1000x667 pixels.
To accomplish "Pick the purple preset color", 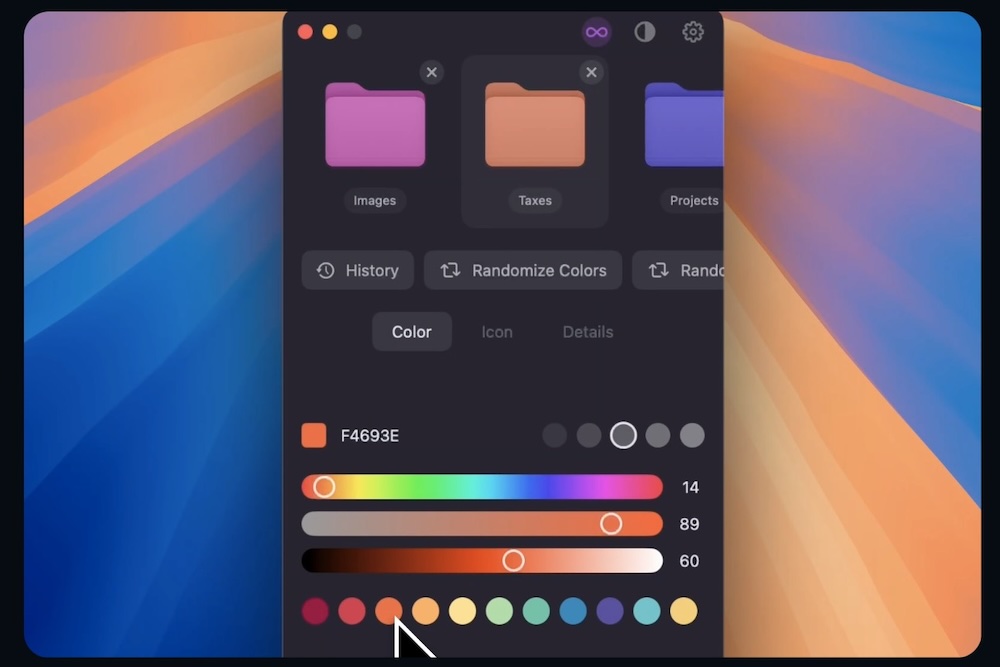I will point(610,611).
